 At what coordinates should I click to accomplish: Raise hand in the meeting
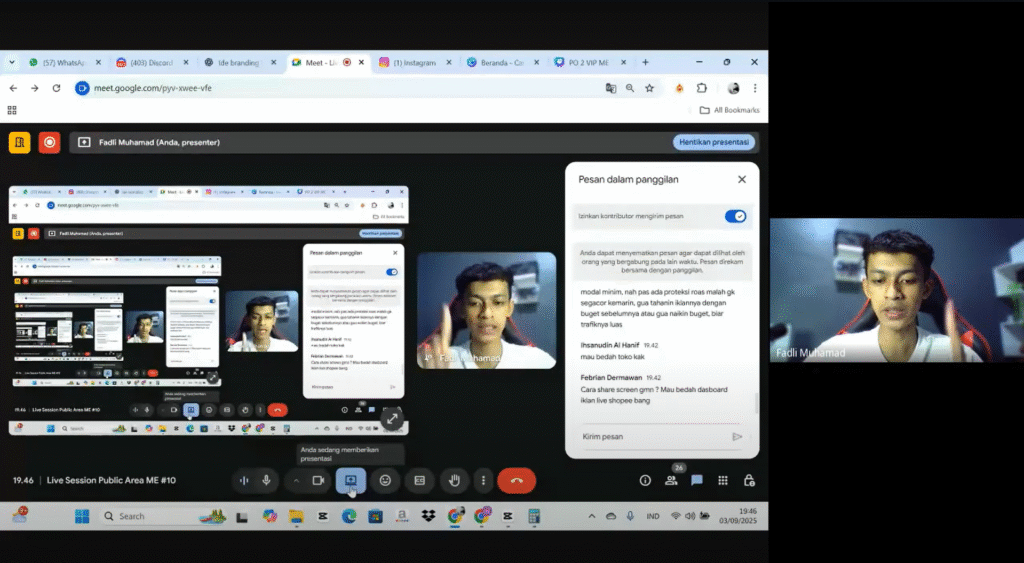pyautogui.click(x=454, y=481)
